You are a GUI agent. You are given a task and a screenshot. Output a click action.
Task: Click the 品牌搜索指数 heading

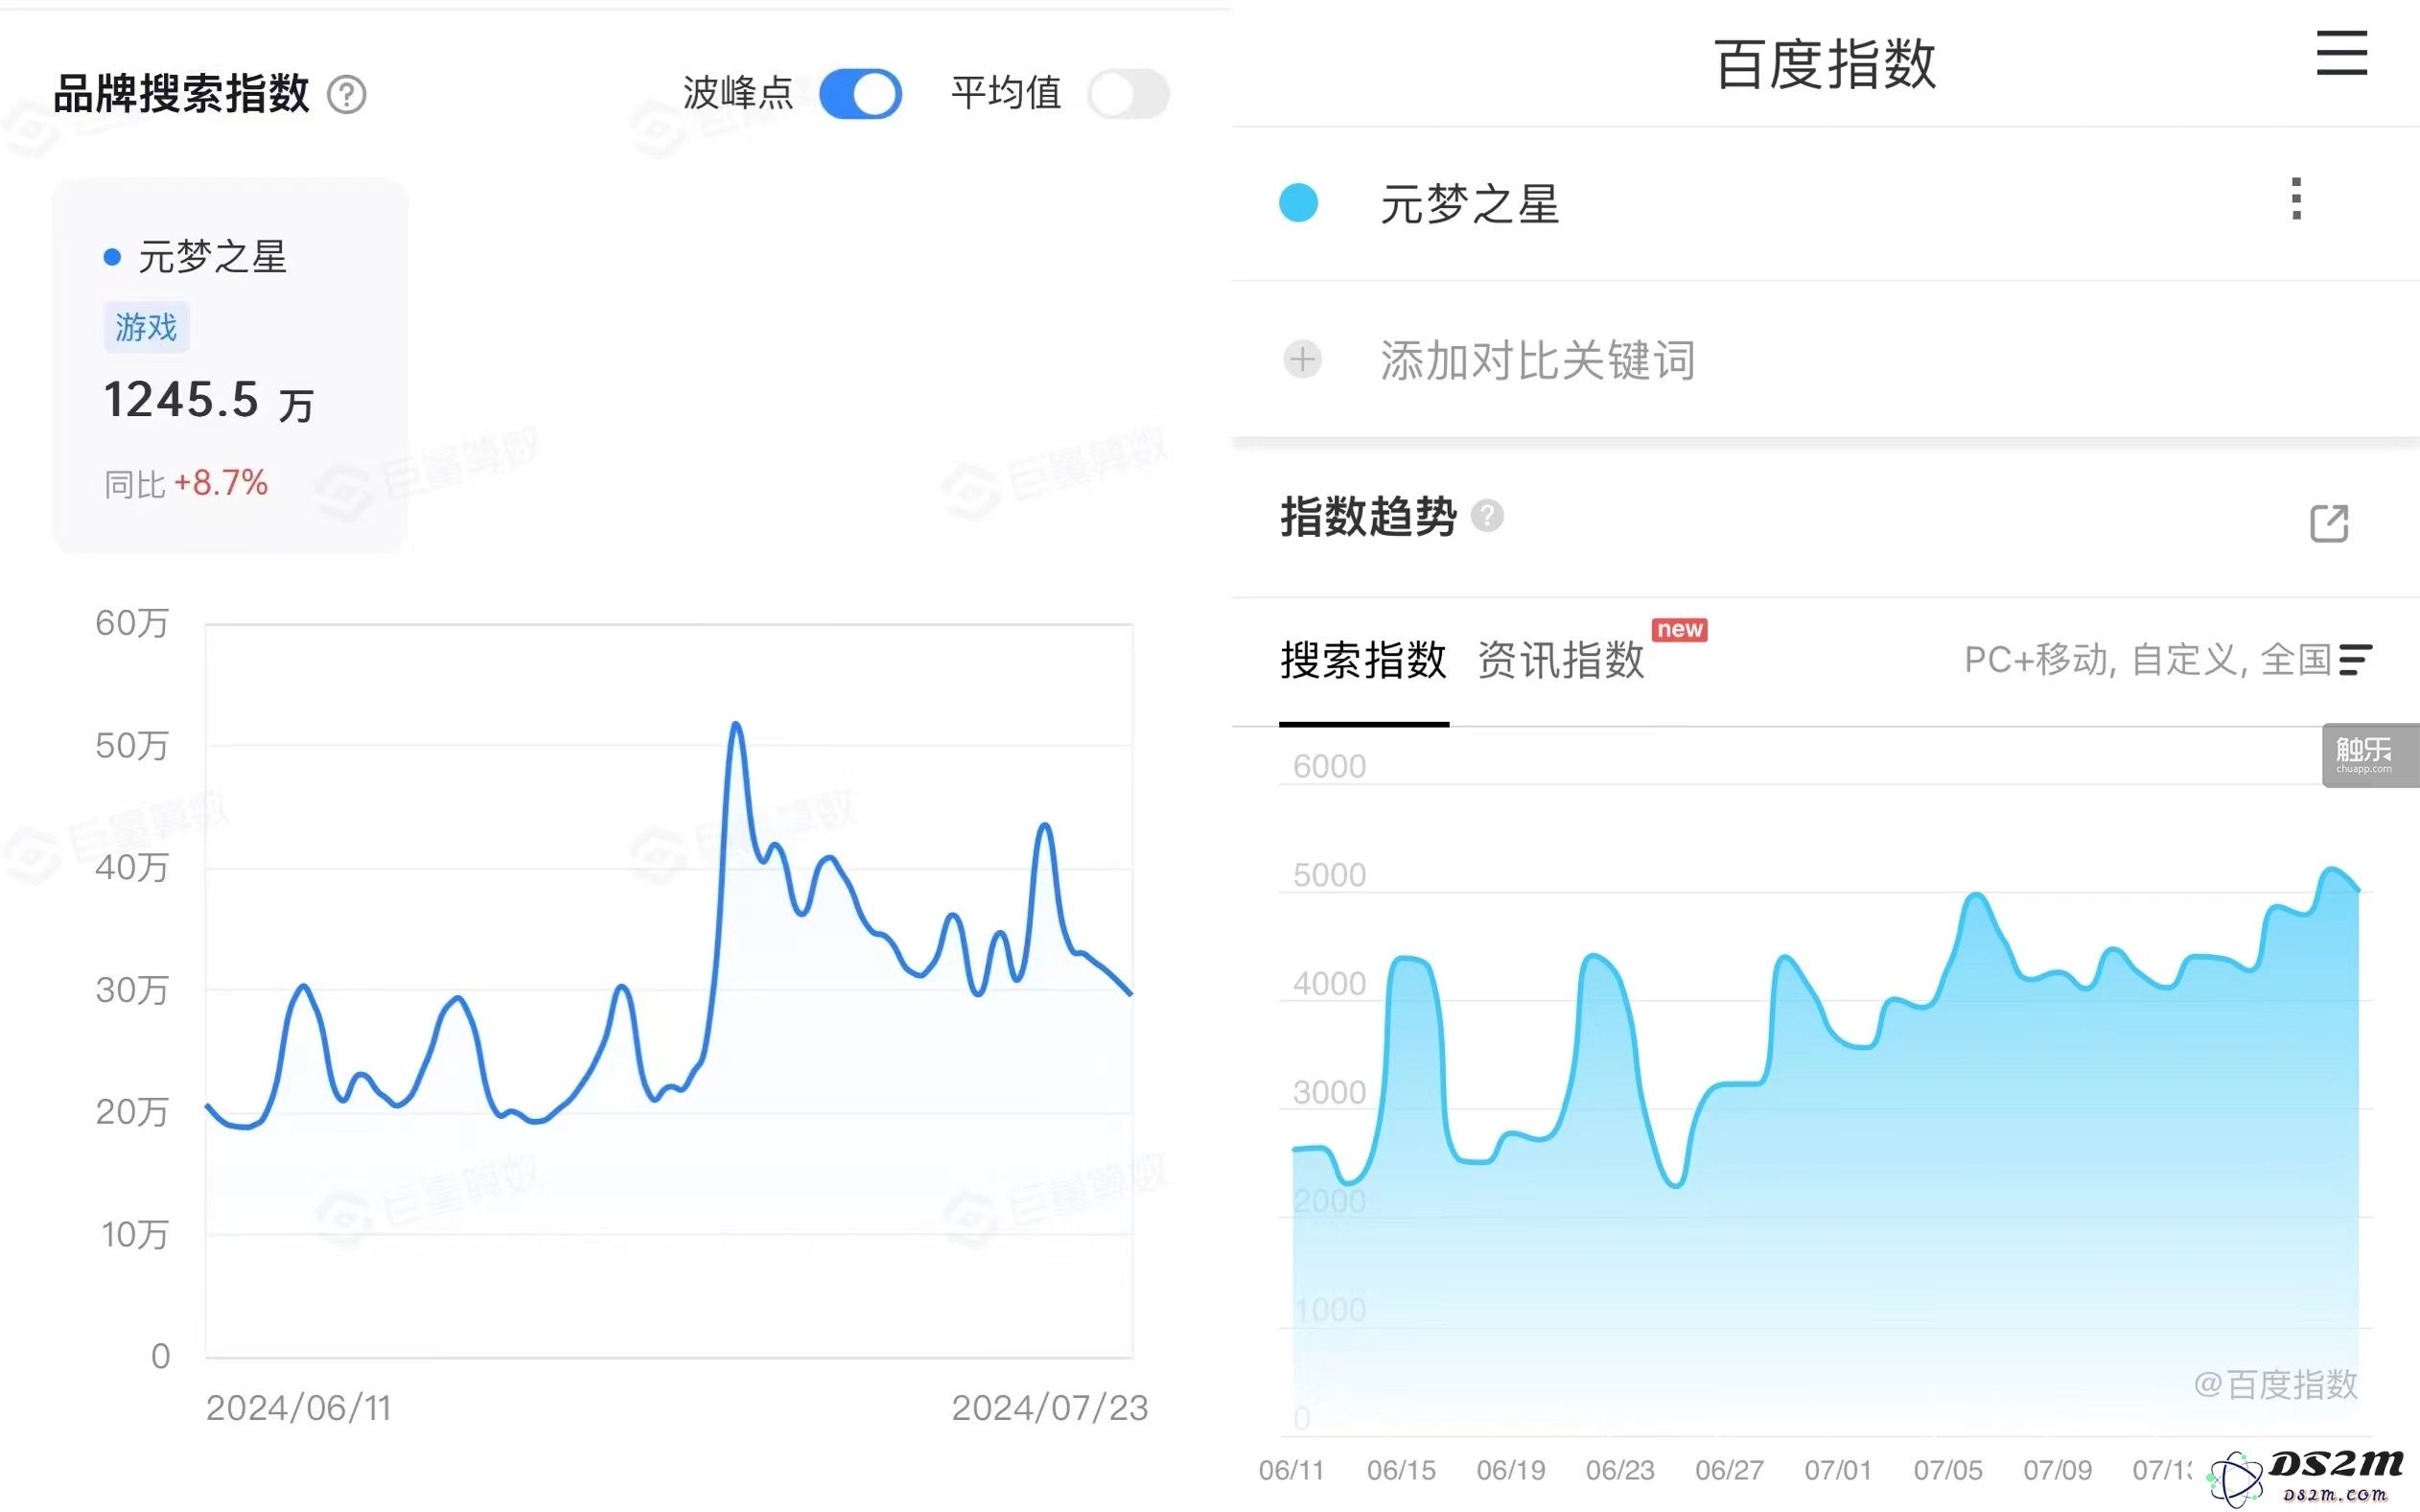point(181,94)
